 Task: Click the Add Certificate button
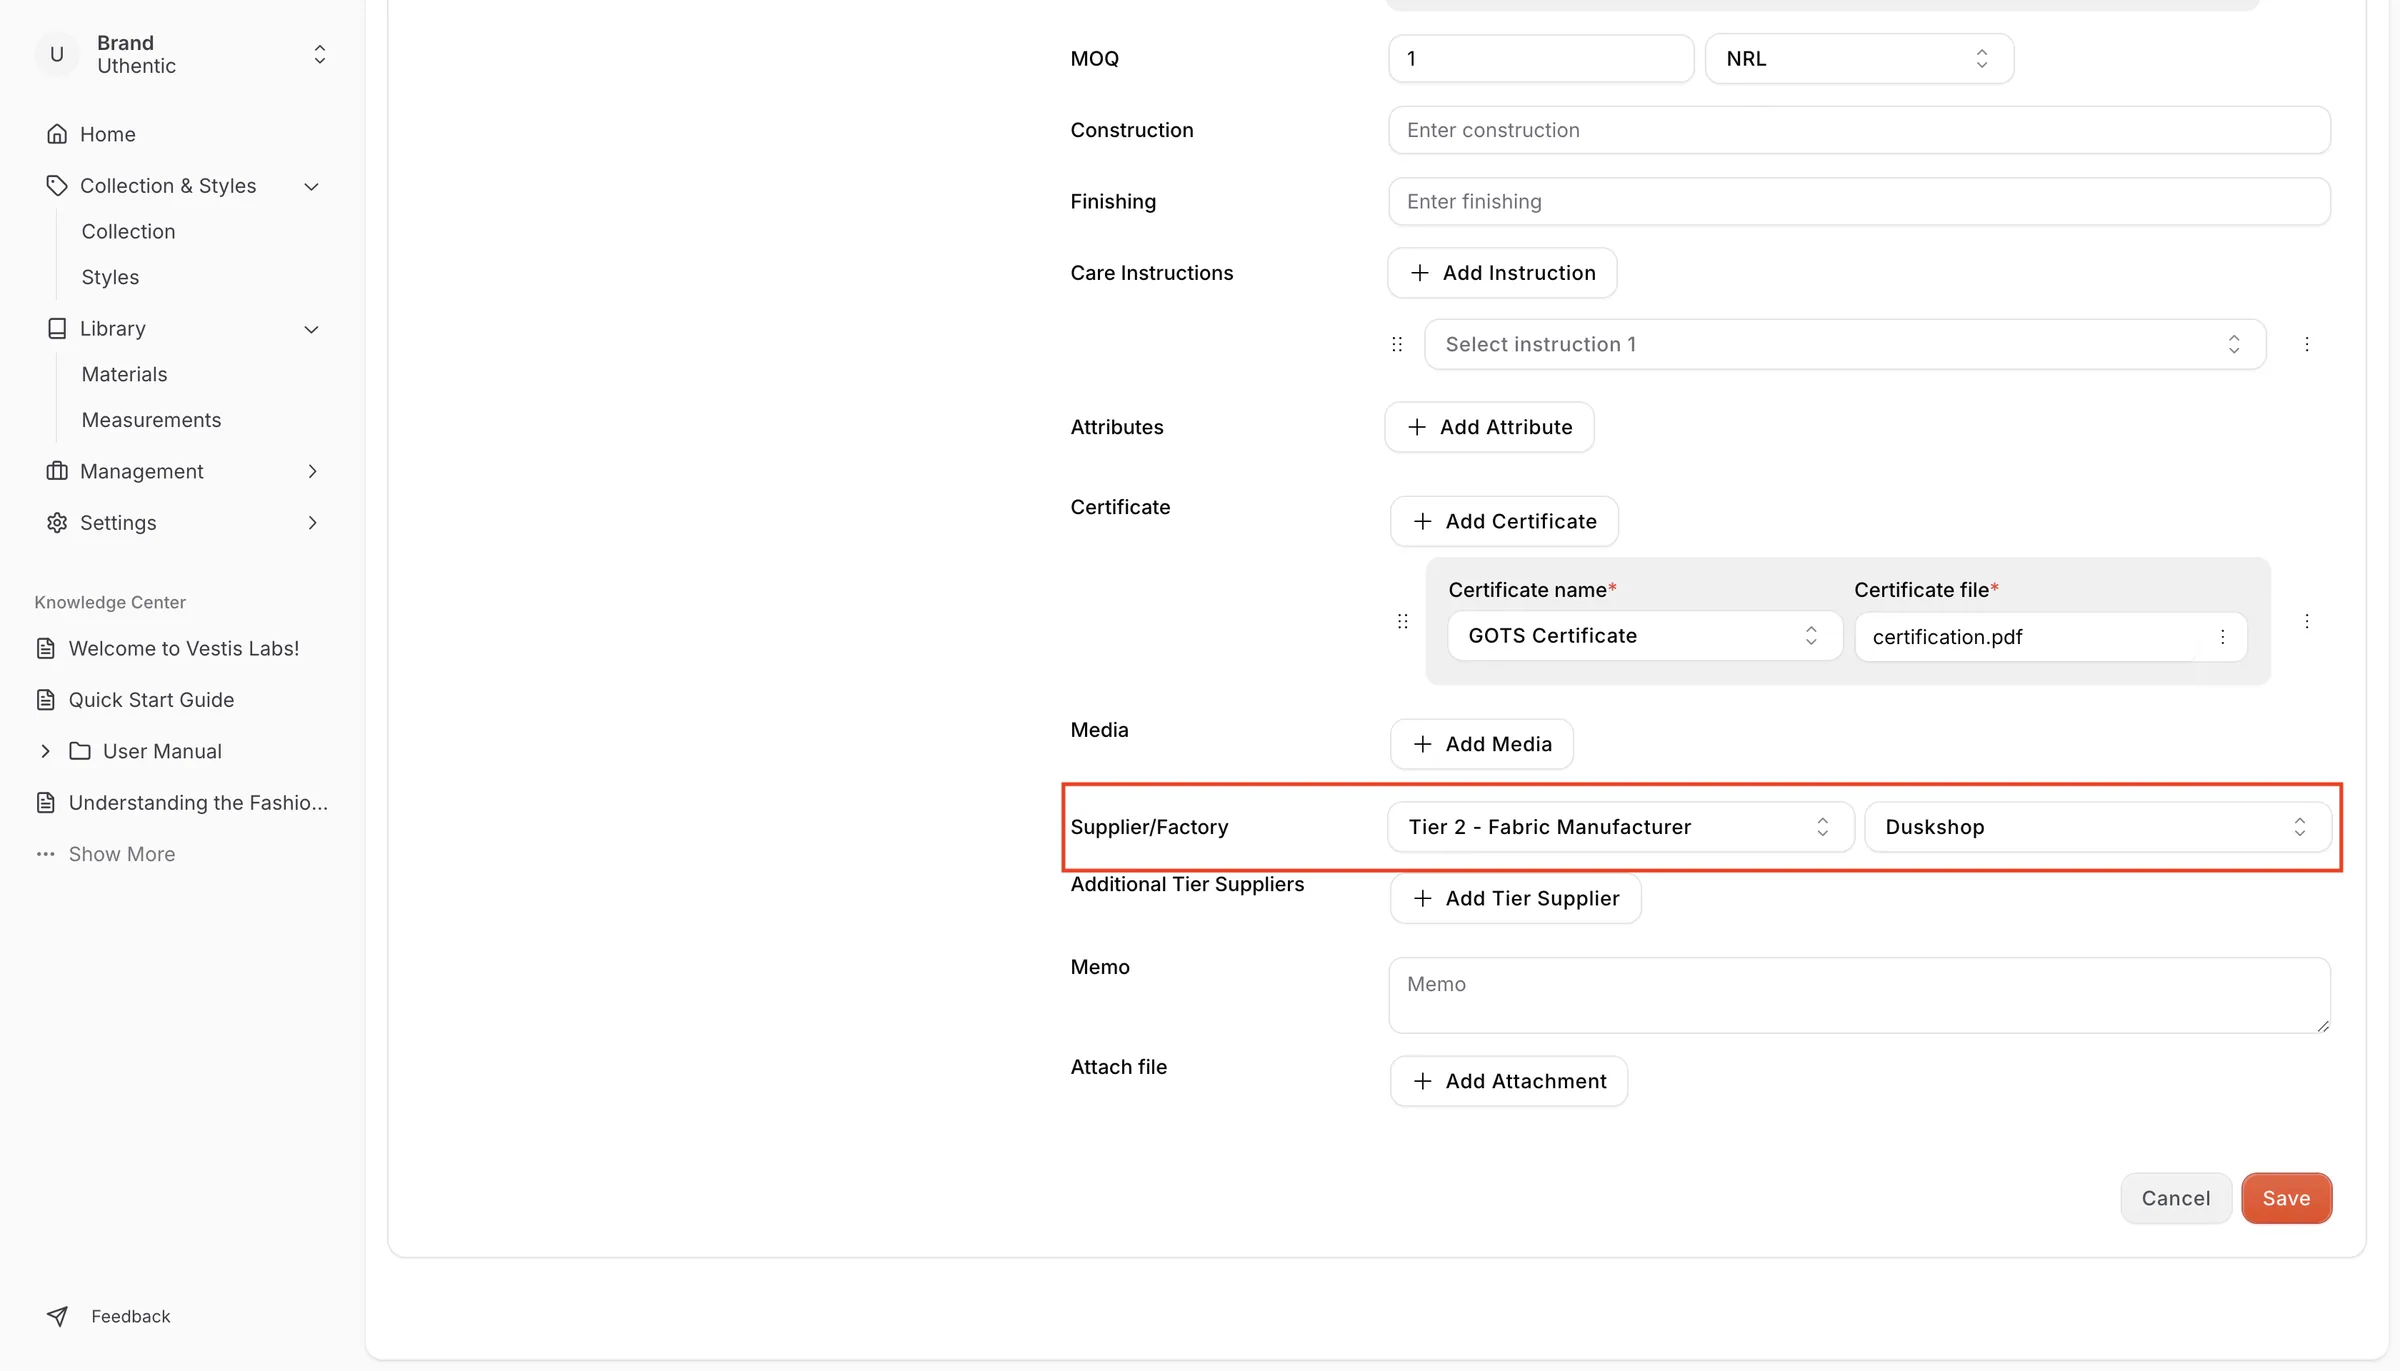[x=1504, y=521]
